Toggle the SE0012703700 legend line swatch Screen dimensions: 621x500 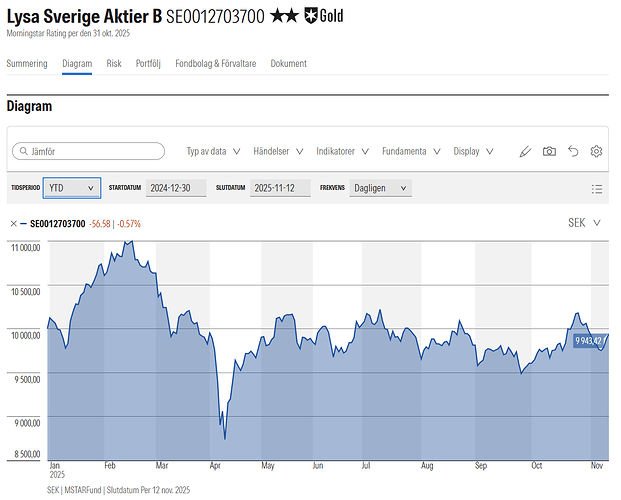(x=24, y=224)
